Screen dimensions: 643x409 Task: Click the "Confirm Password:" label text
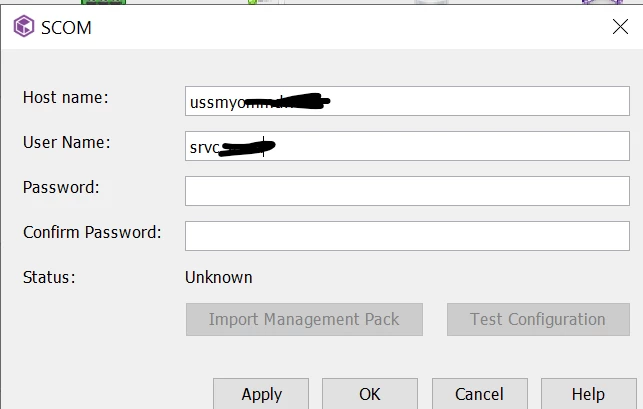(92, 232)
